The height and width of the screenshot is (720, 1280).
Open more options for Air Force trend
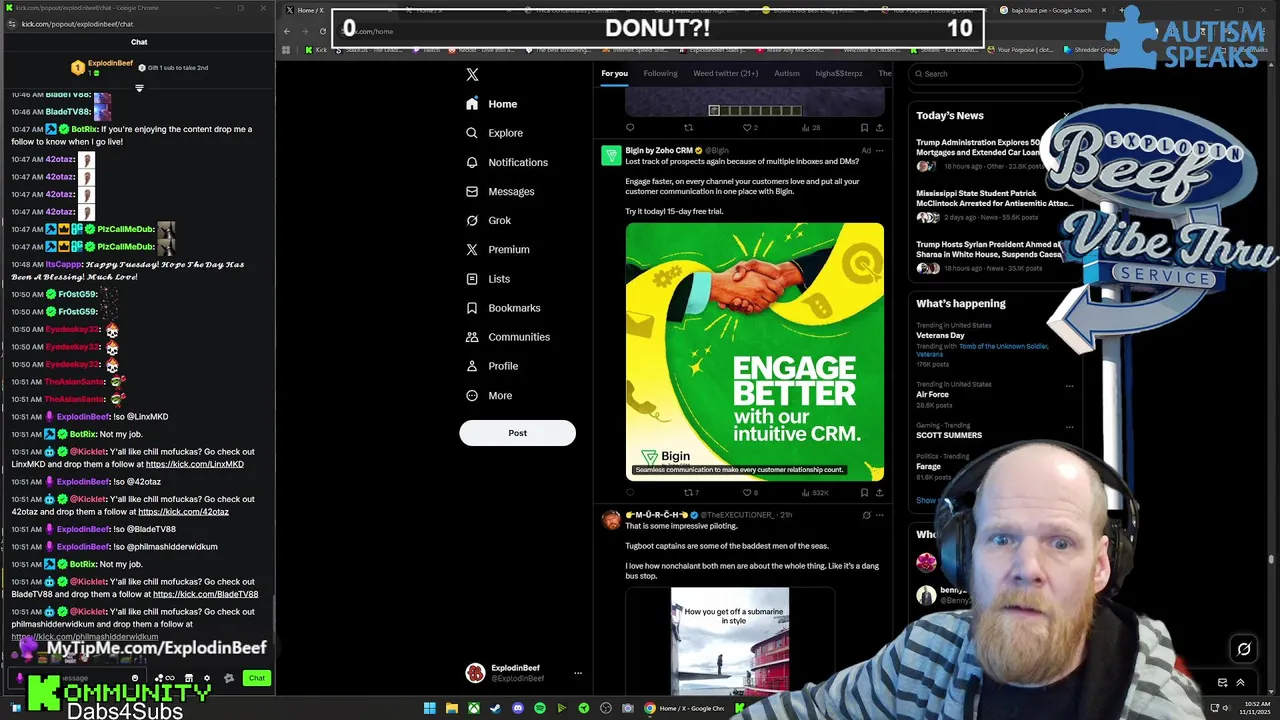1069,385
